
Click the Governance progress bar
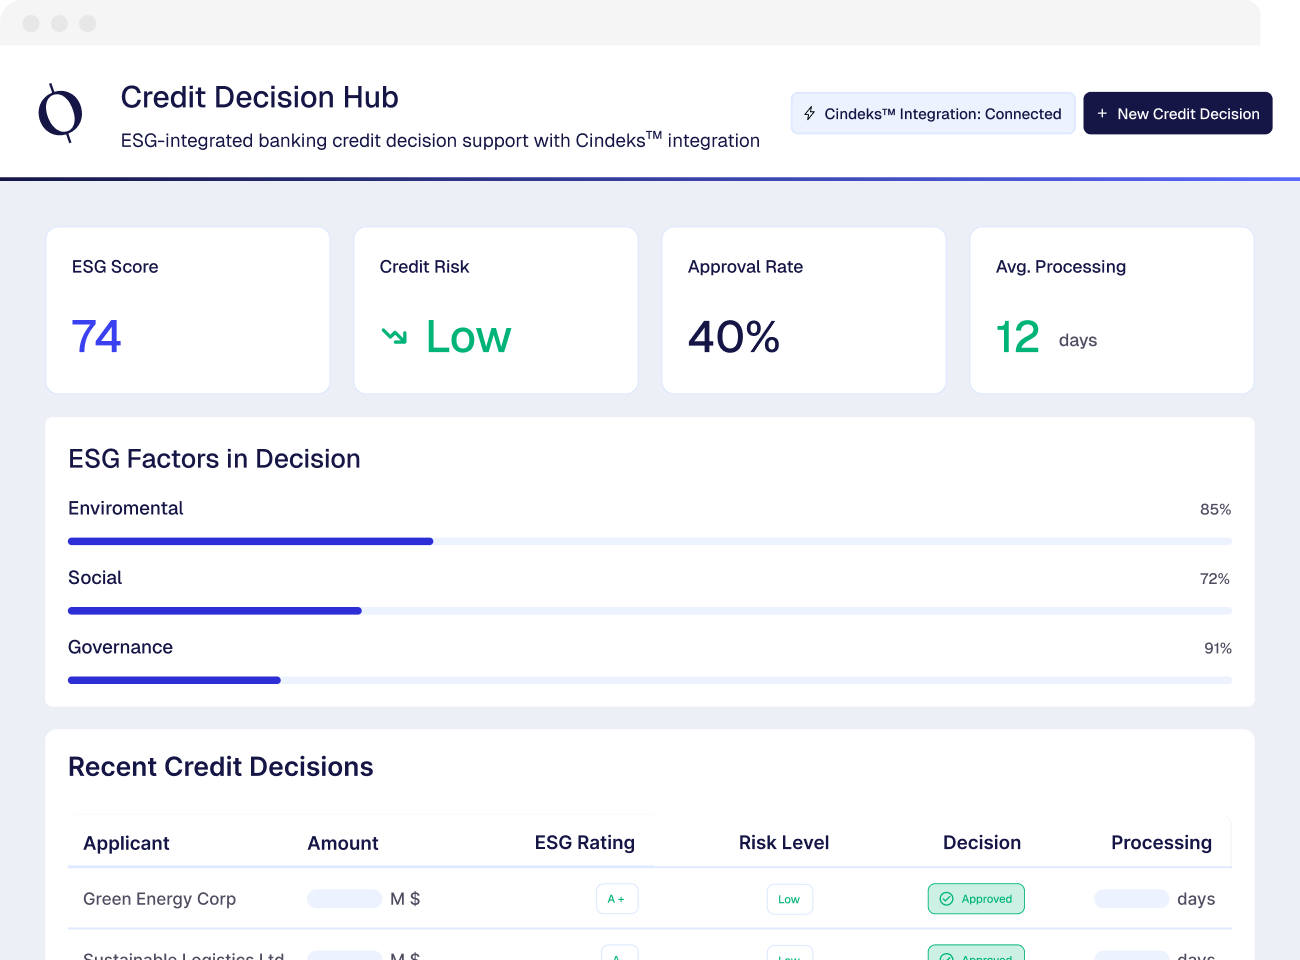click(650, 680)
